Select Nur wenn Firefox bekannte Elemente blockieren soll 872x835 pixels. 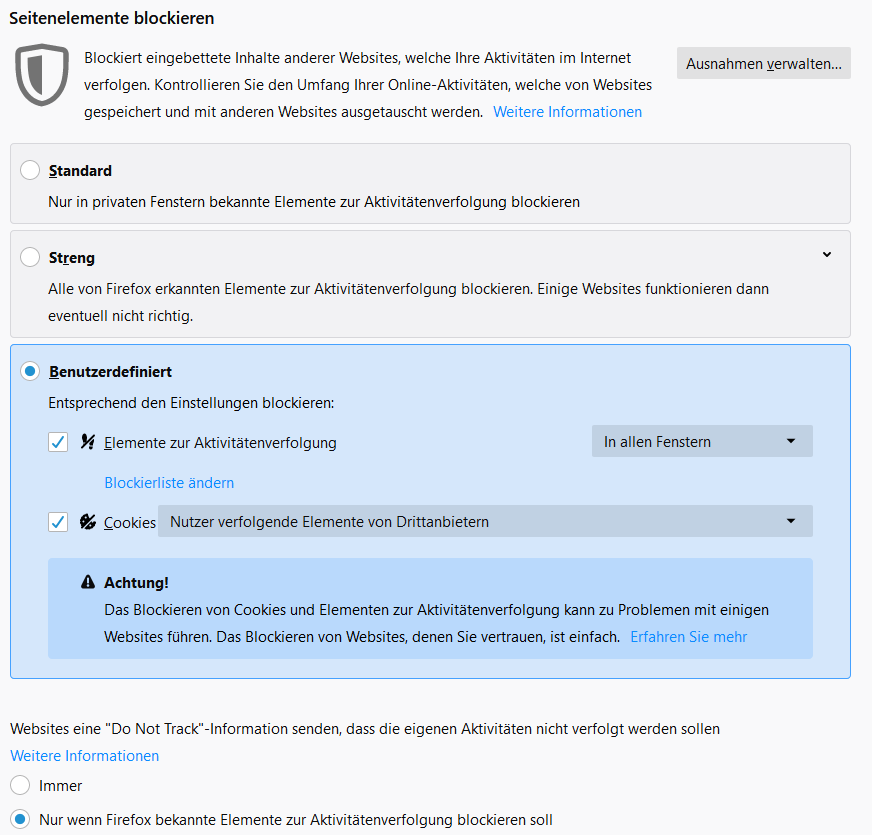pos(20,820)
